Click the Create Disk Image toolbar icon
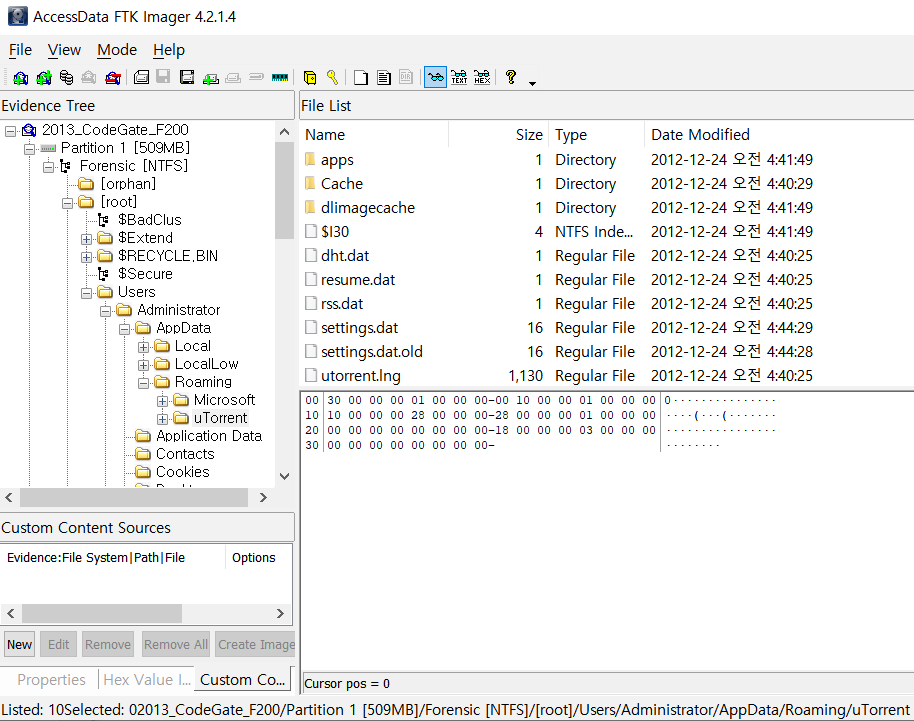Screen dimensions: 914x721 coord(141,78)
